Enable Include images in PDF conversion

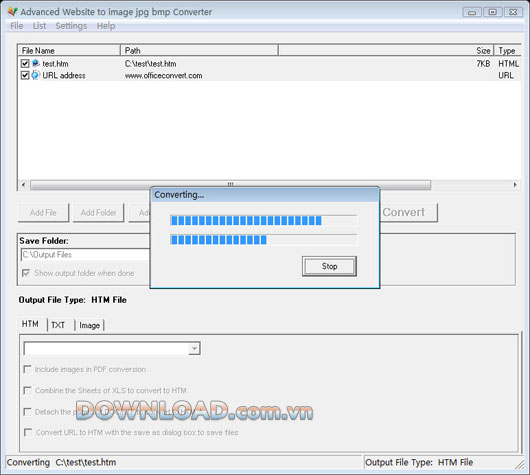pyautogui.click(x=28, y=369)
